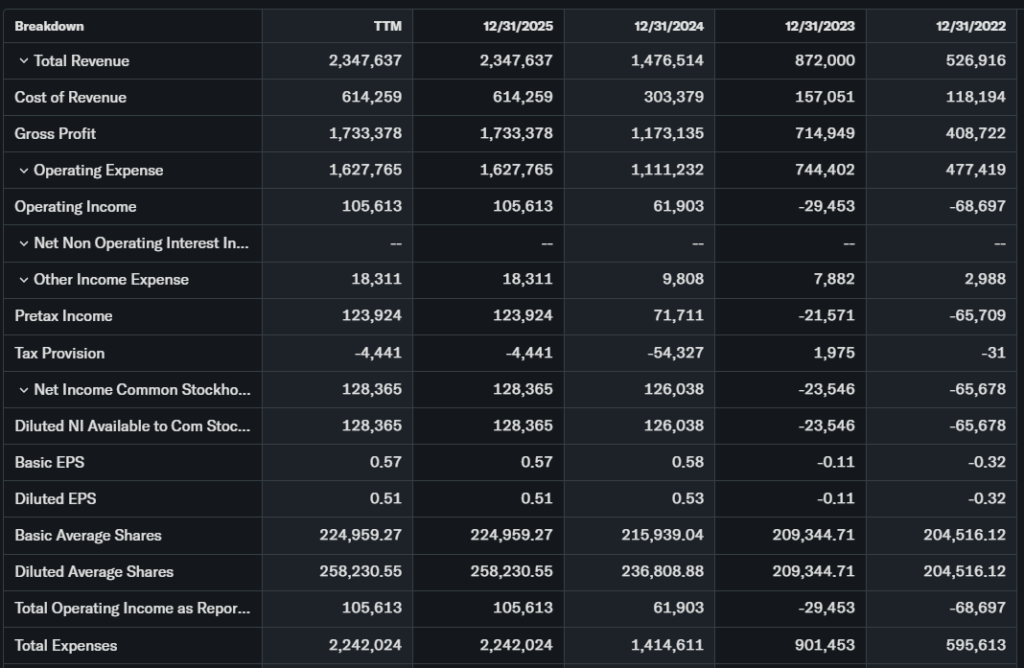Expand the Other Income Expense chevron
This screenshot has height=668, width=1024.
point(23,280)
